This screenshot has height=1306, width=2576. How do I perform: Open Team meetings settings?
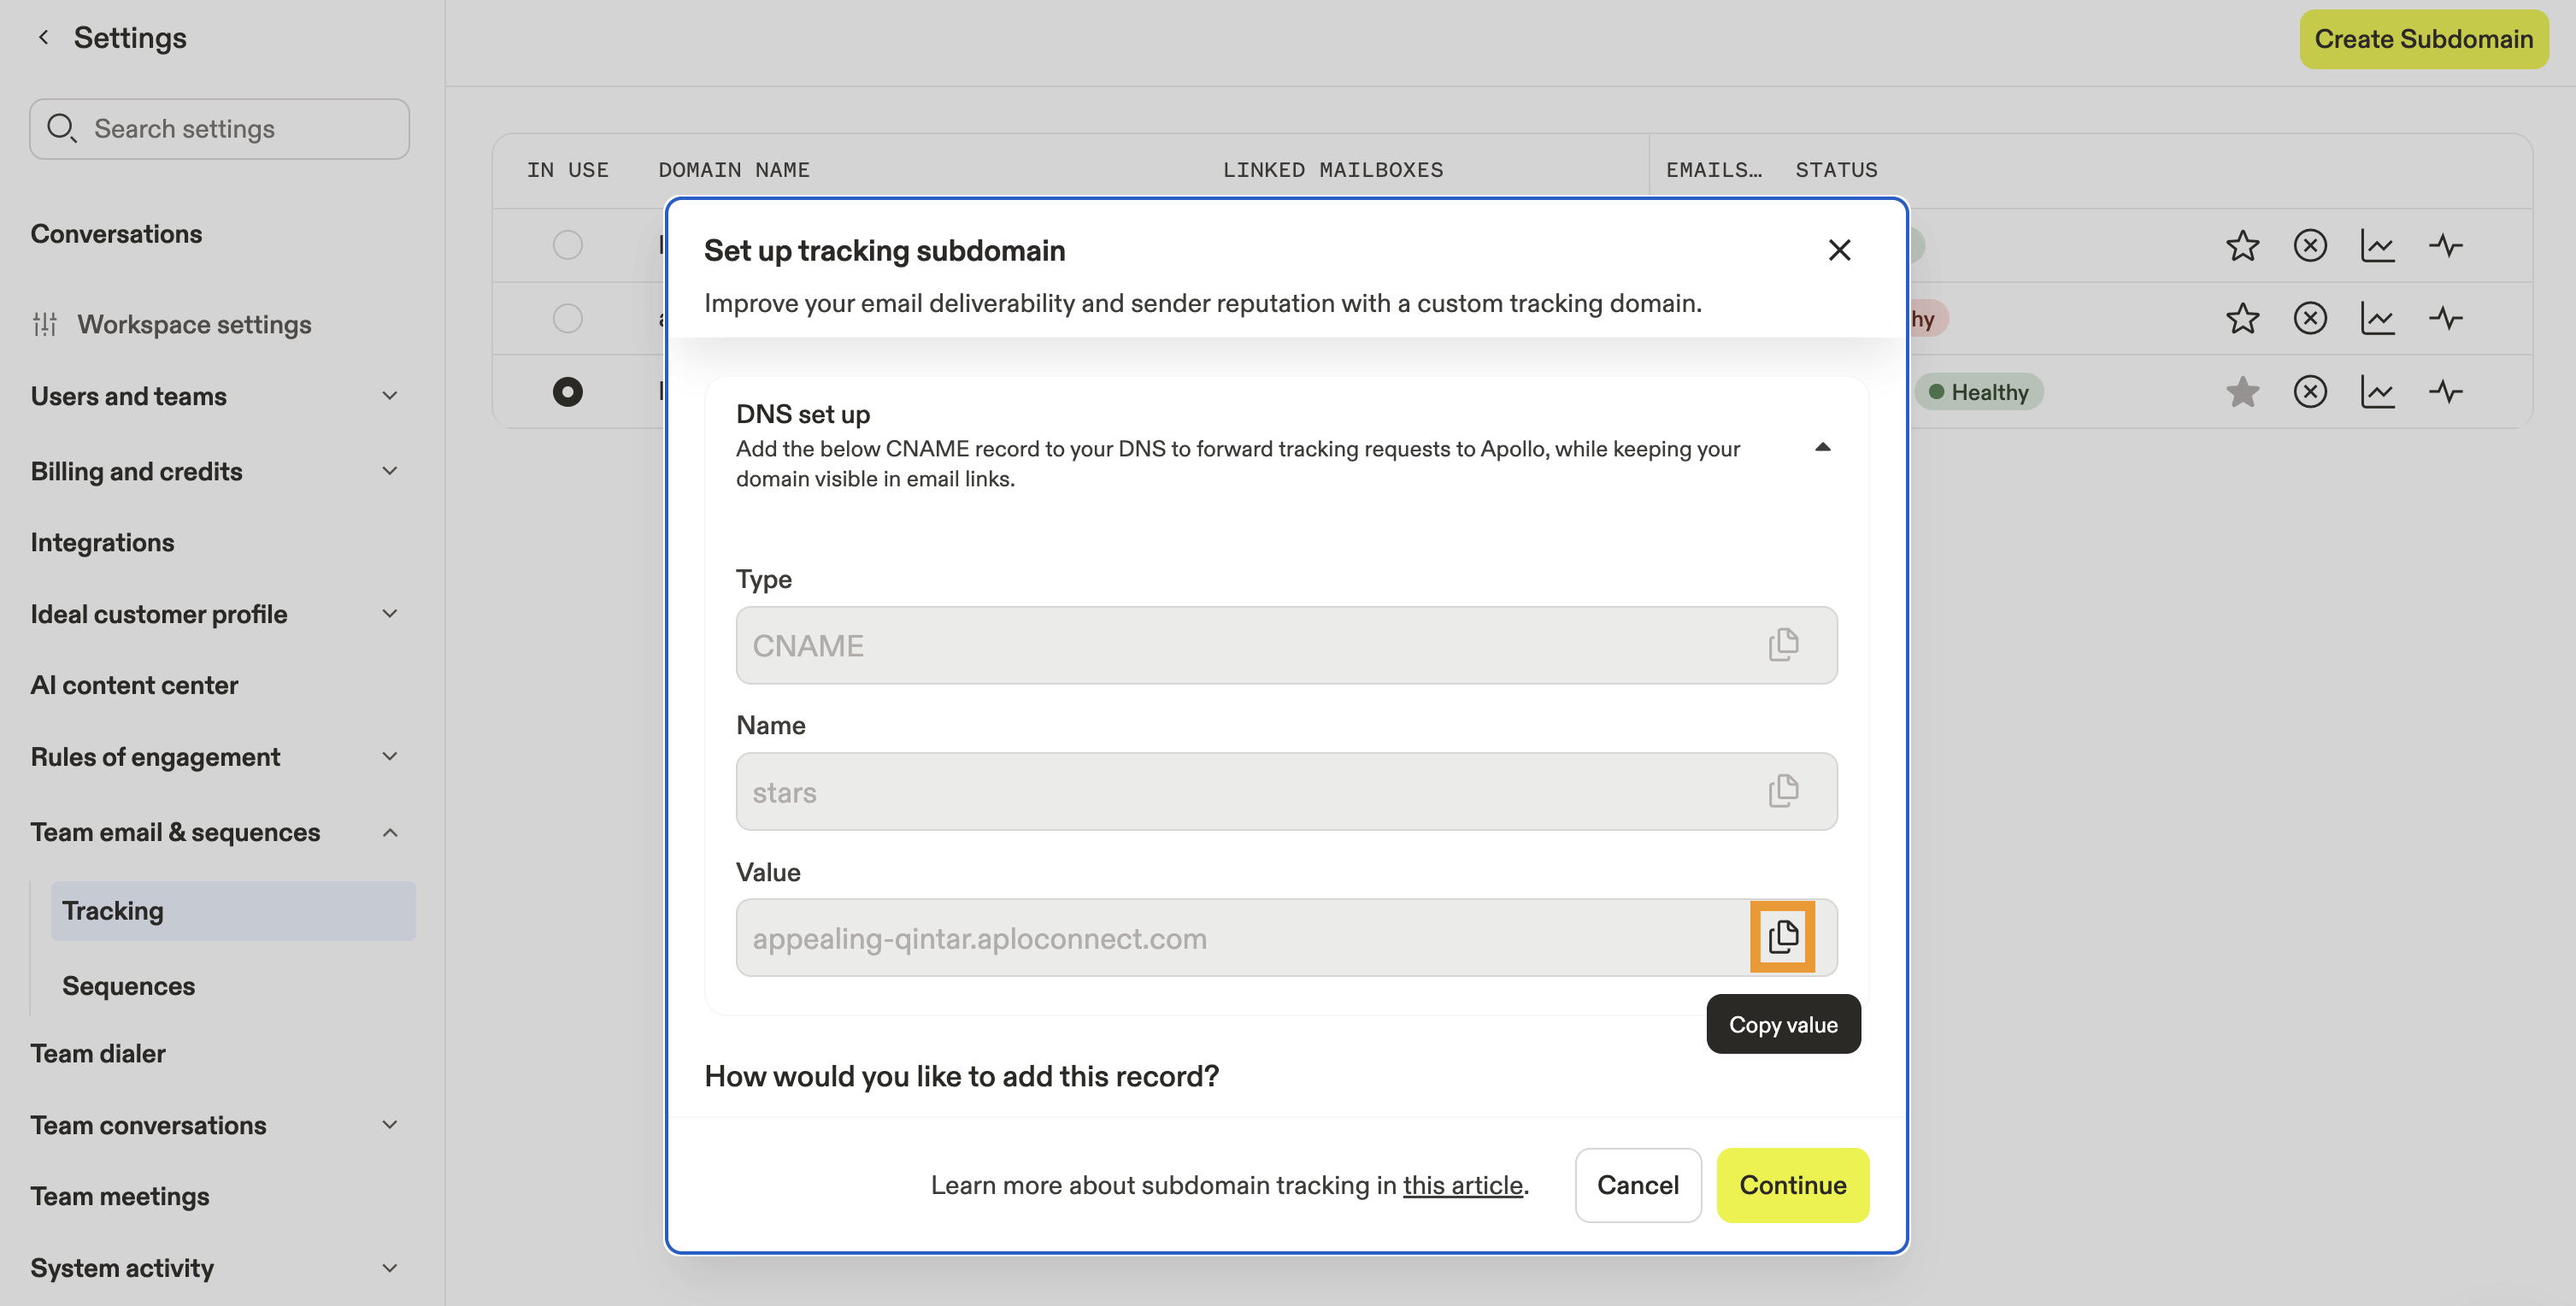(120, 1196)
